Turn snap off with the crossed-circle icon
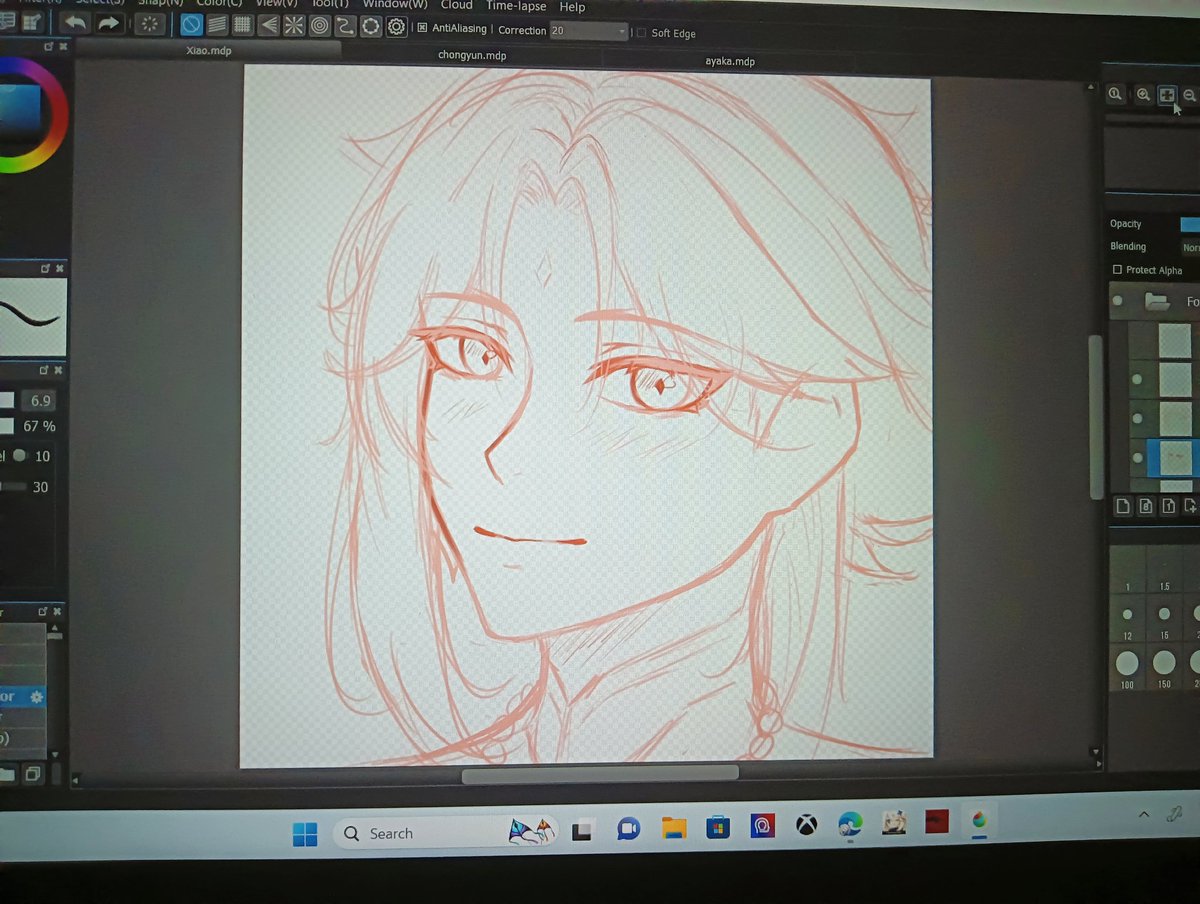This screenshot has width=1200, height=904. click(191, 25)
